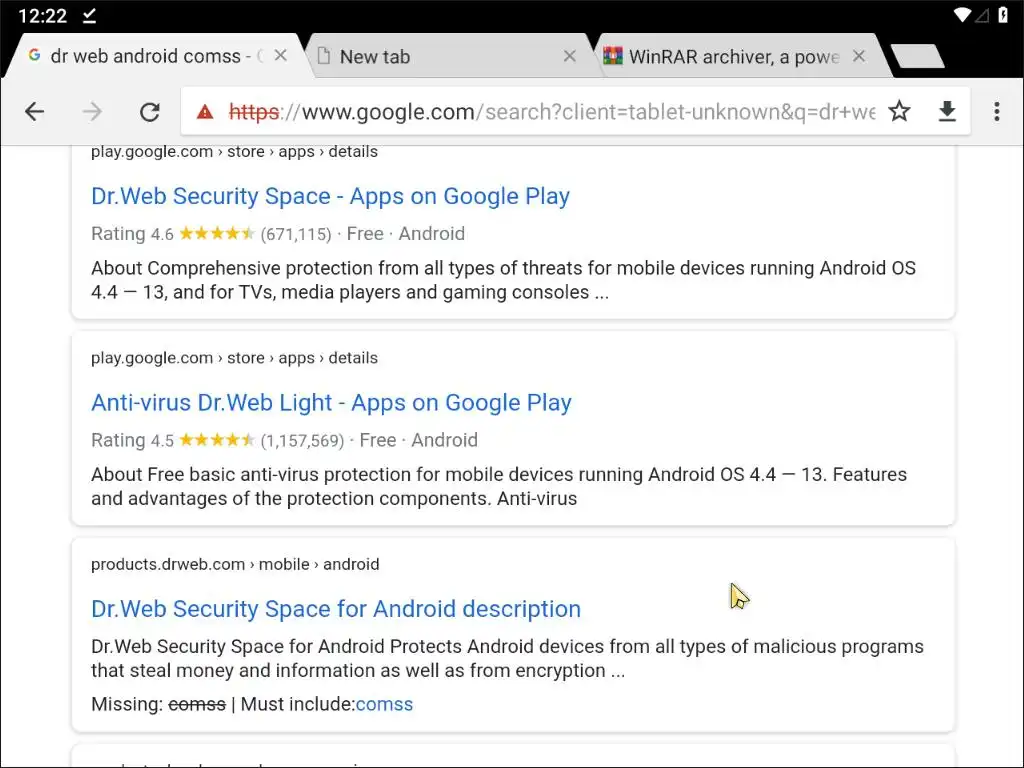
Task: Click the 'comss' must include link
Action: click(x=384, y=704)
